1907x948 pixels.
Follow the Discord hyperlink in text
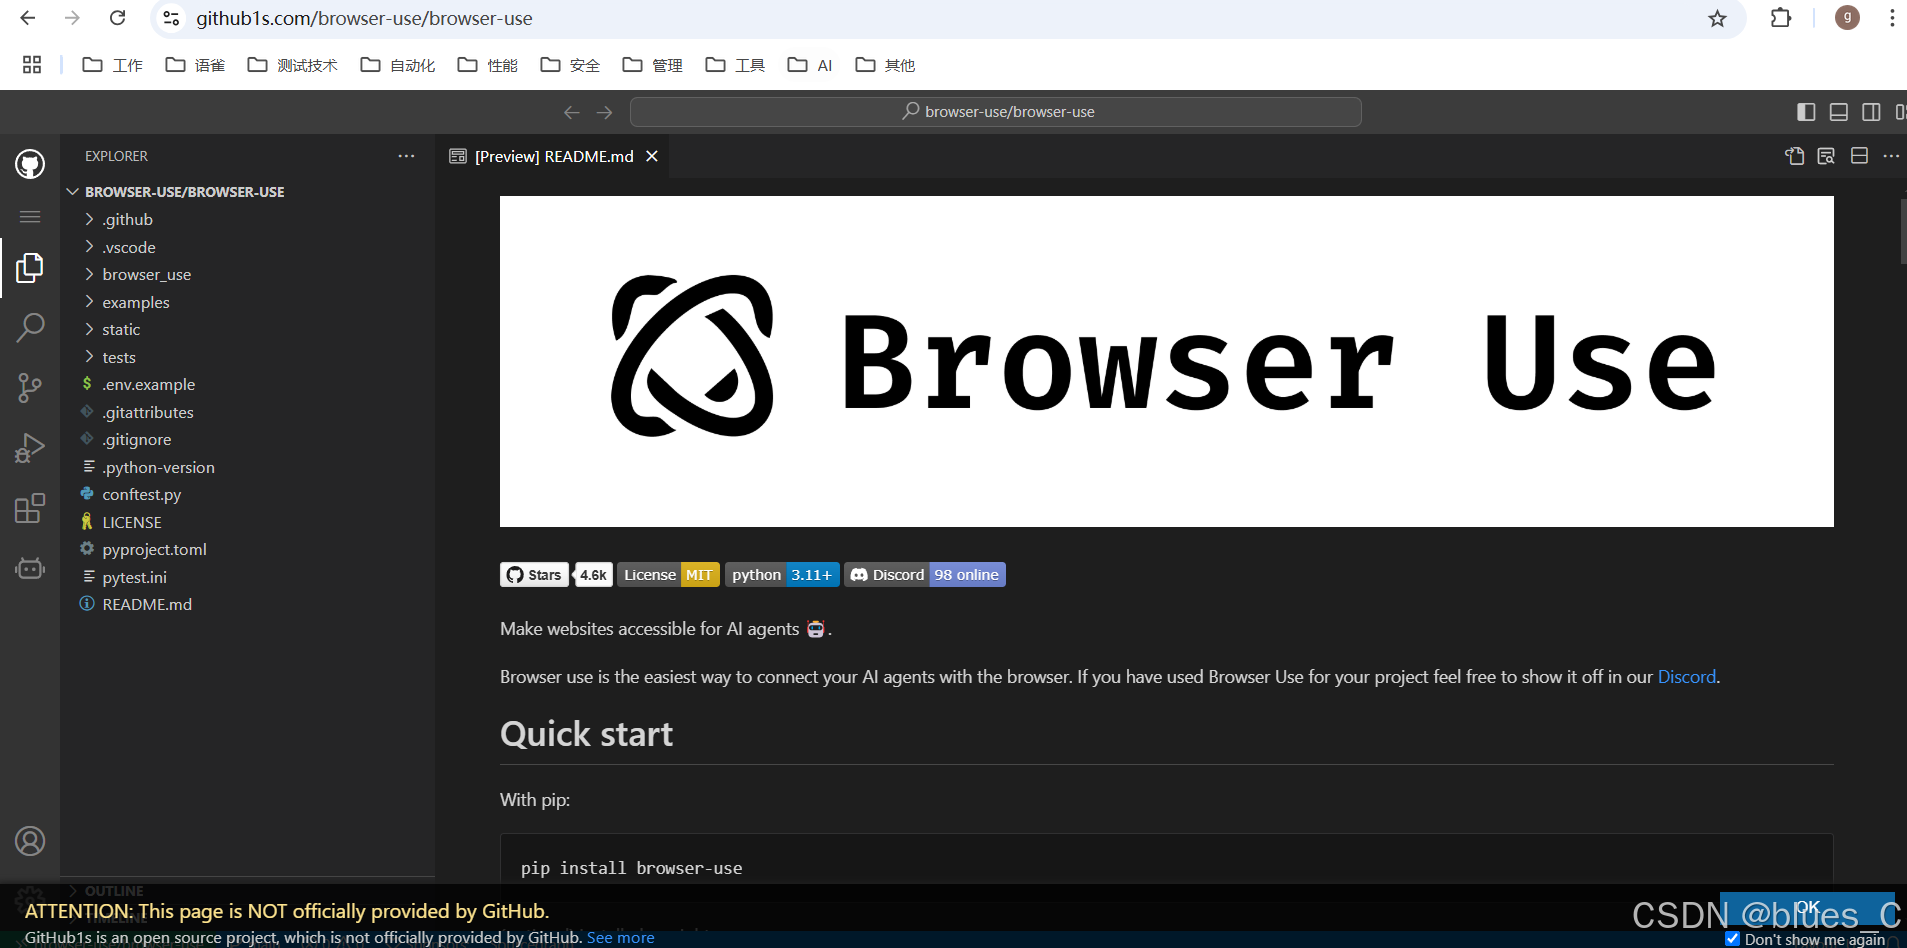click(x=1687, y=677)
